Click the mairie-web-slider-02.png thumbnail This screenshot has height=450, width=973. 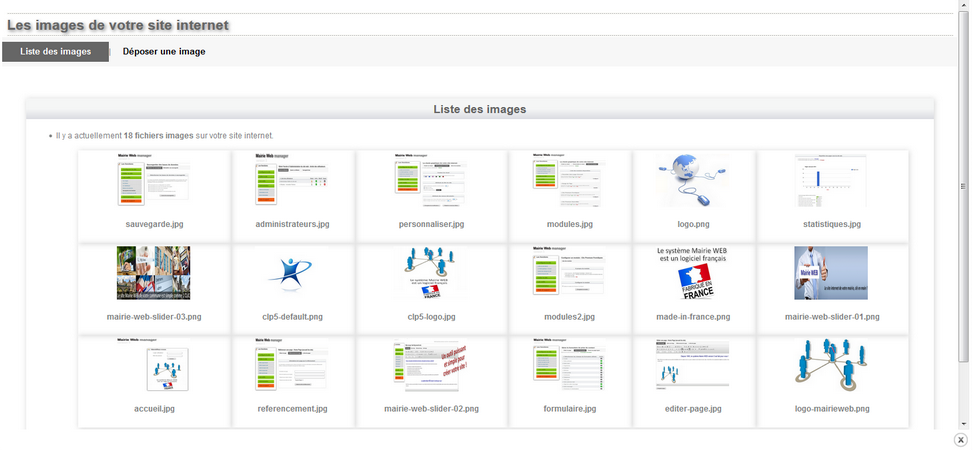433,365
